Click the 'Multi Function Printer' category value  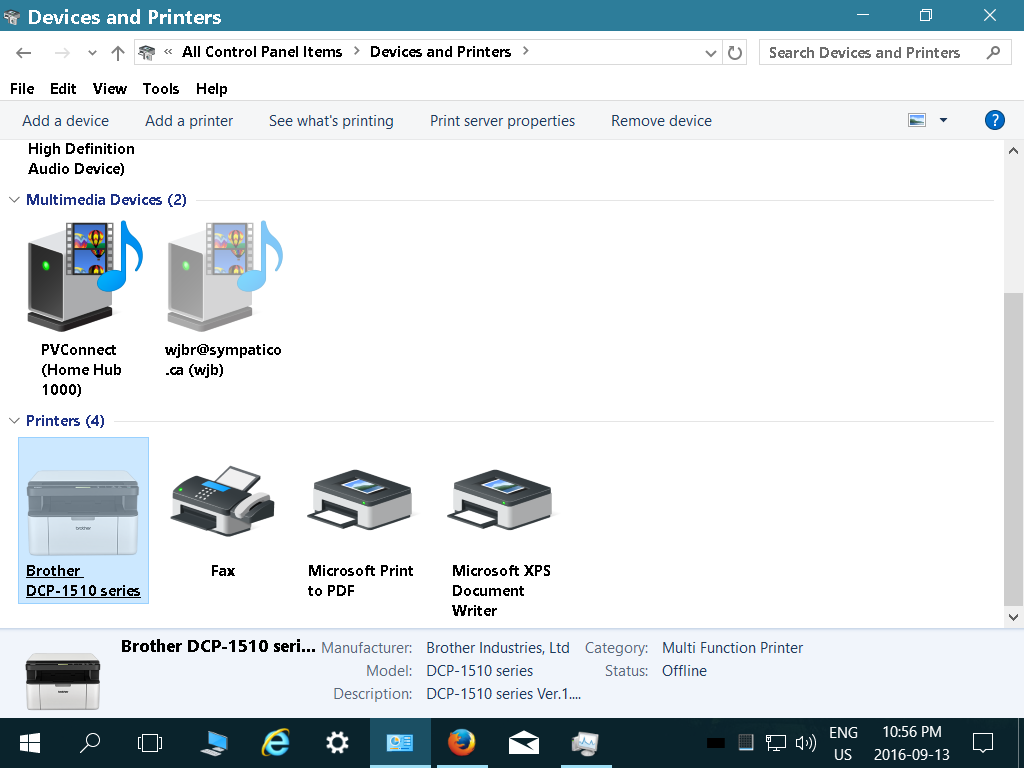(732, 648)
